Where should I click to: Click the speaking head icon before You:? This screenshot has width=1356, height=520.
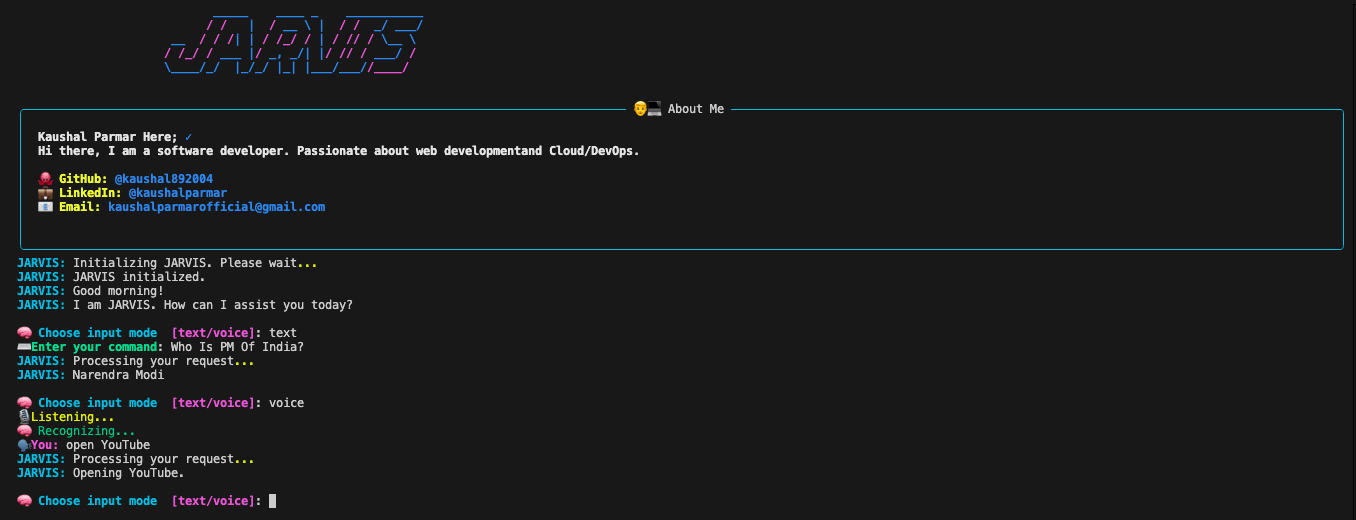pos(24,445)
